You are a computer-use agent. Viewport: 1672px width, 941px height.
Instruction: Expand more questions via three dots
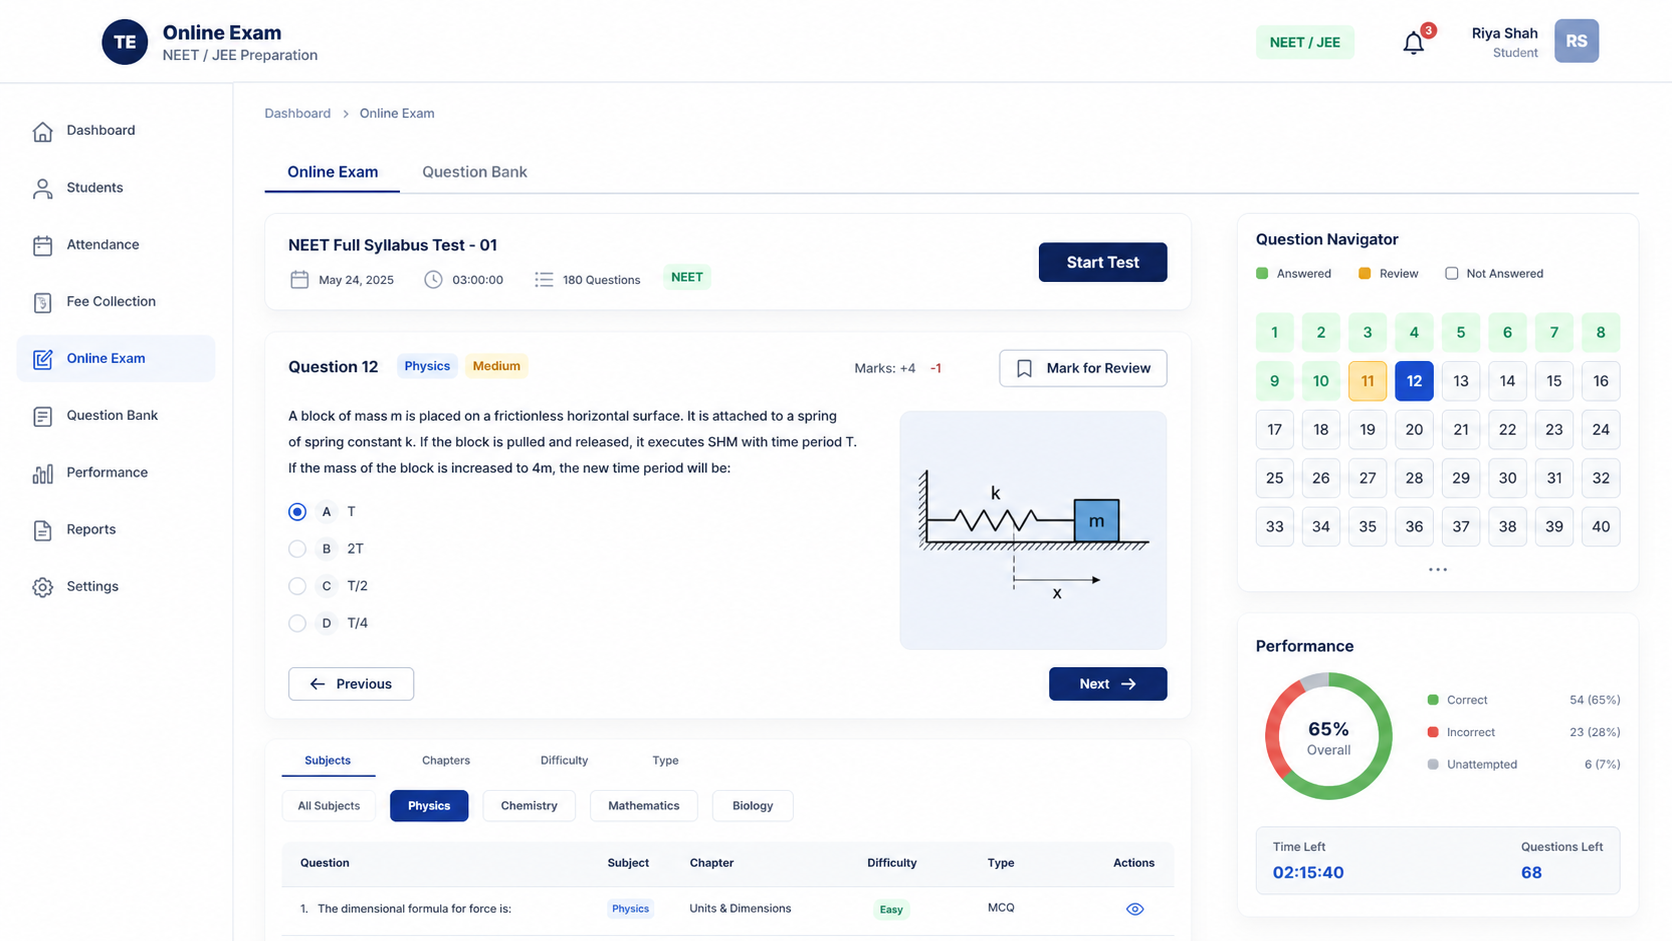tap(1437, 569)
